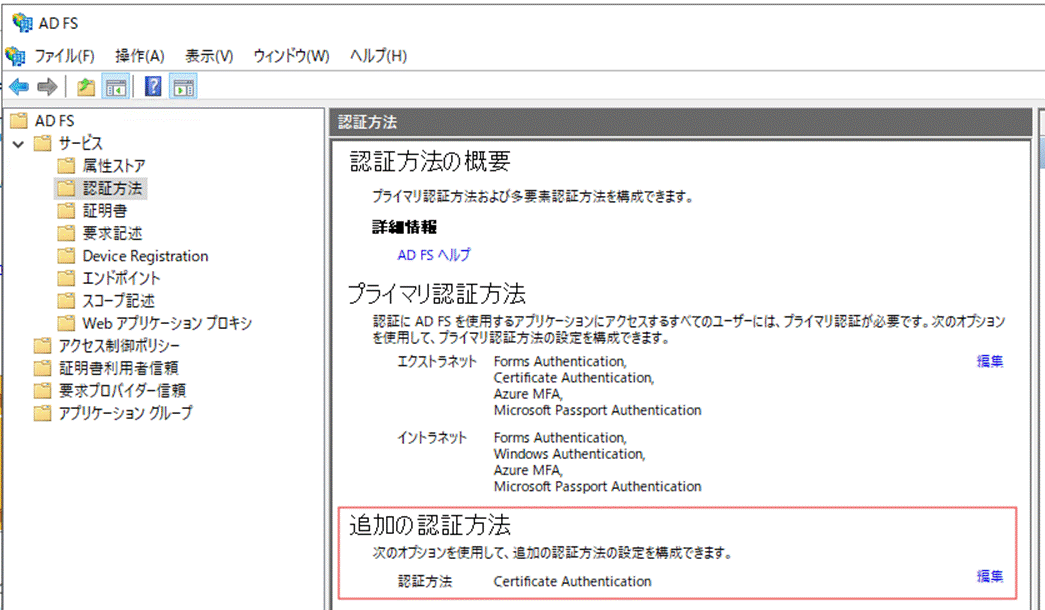Click the エクストラネット label

[x=437, y=361]
